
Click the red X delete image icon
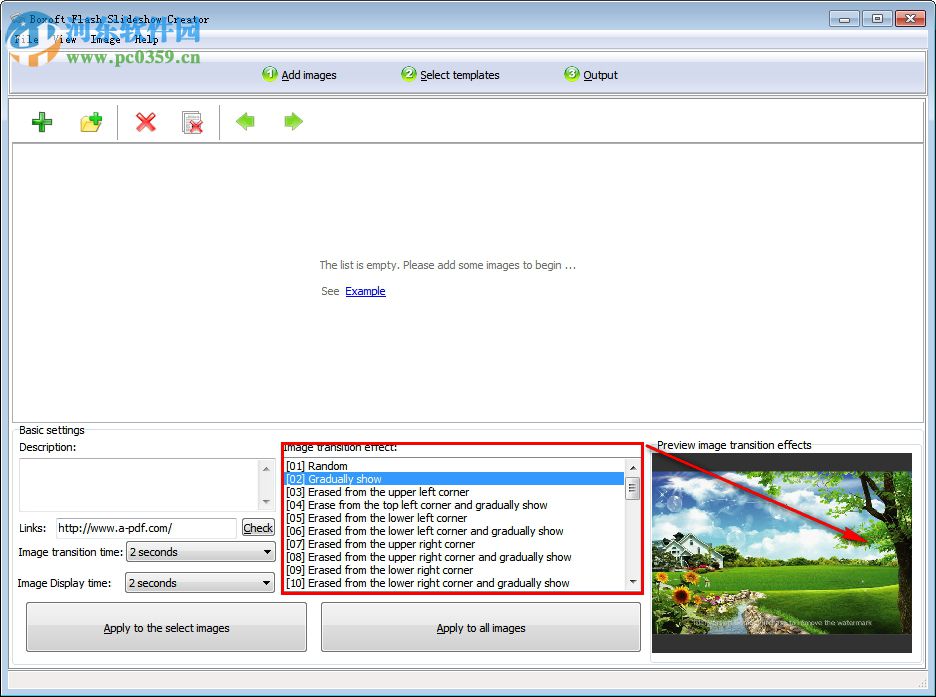point(146,122)
